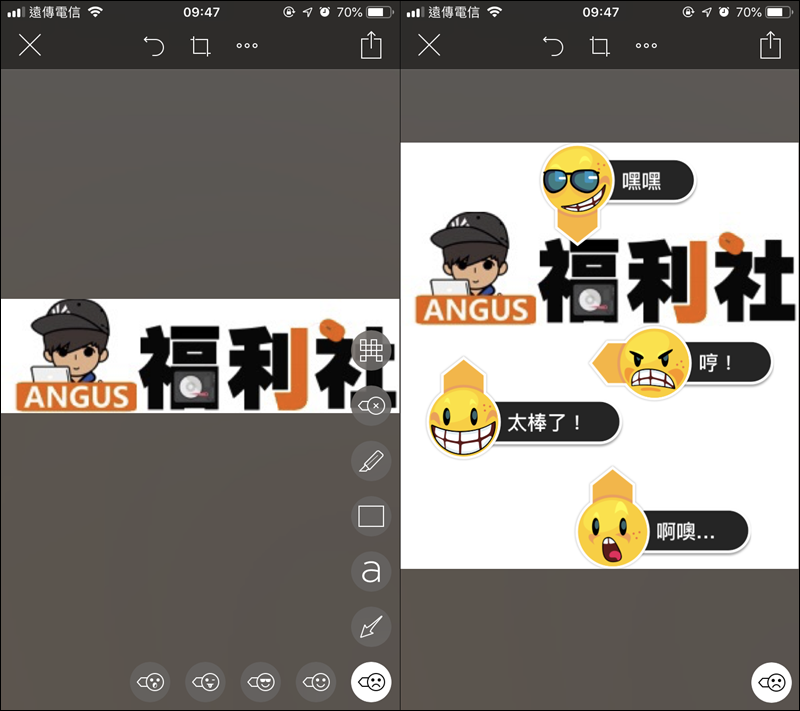Pick the surprised face sticker option
This screenshot has height=711, width=800.
[151, 683]
